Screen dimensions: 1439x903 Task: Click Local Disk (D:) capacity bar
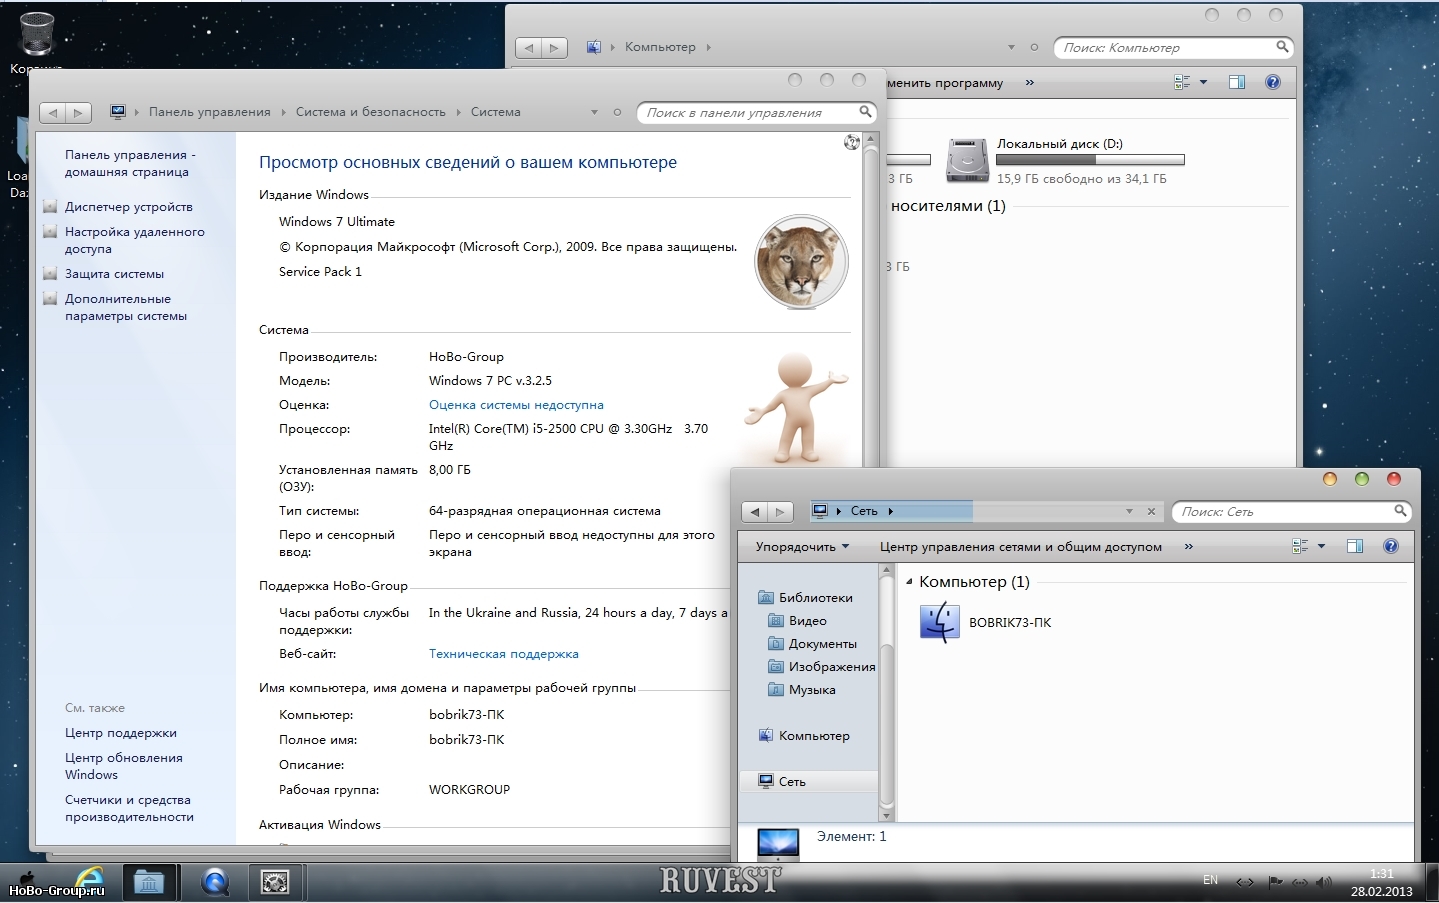pyautogui.click(x=1090, y=160)
